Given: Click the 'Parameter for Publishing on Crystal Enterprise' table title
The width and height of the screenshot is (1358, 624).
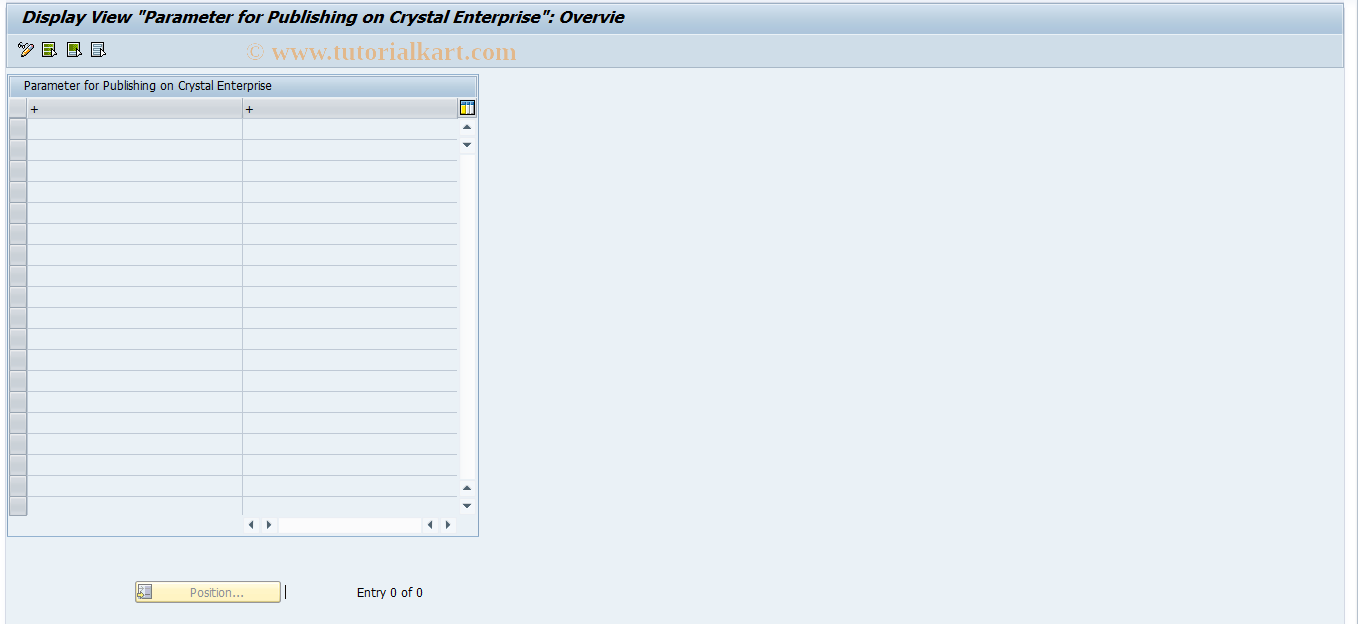Looking at the screenshot, I should [148, 86].
